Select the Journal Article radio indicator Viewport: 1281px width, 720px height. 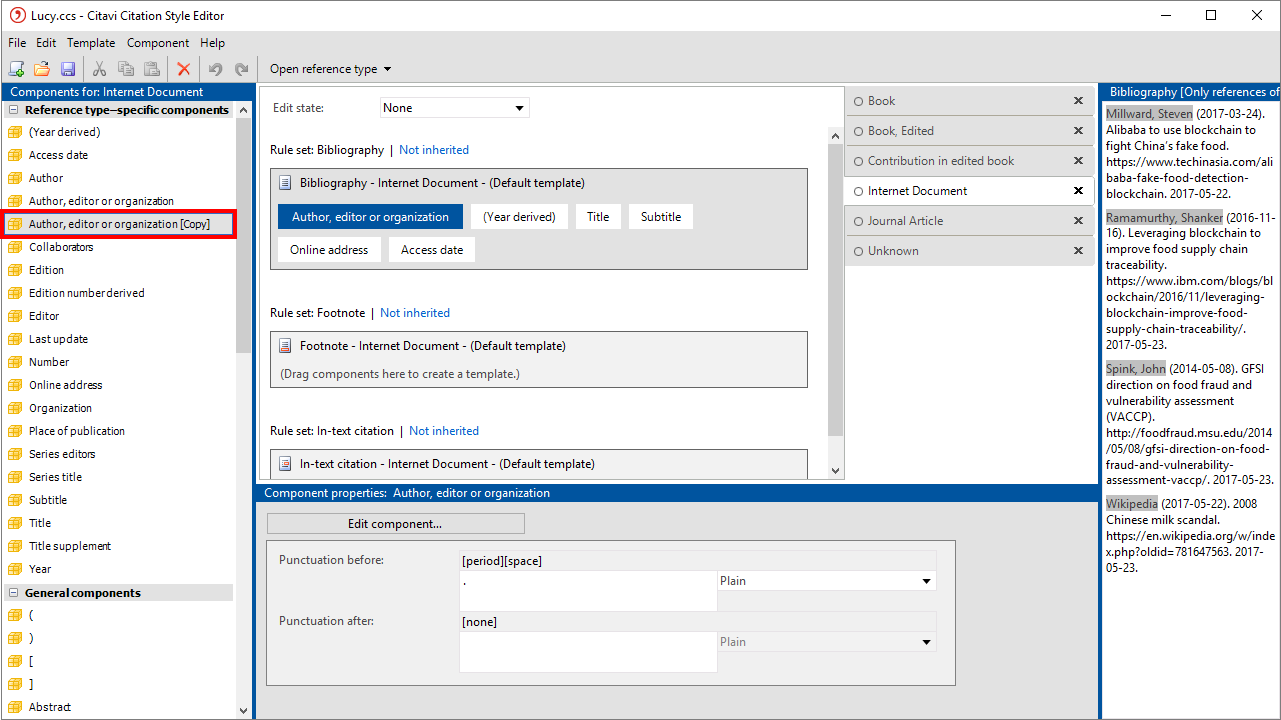click(x=858, y=221)
